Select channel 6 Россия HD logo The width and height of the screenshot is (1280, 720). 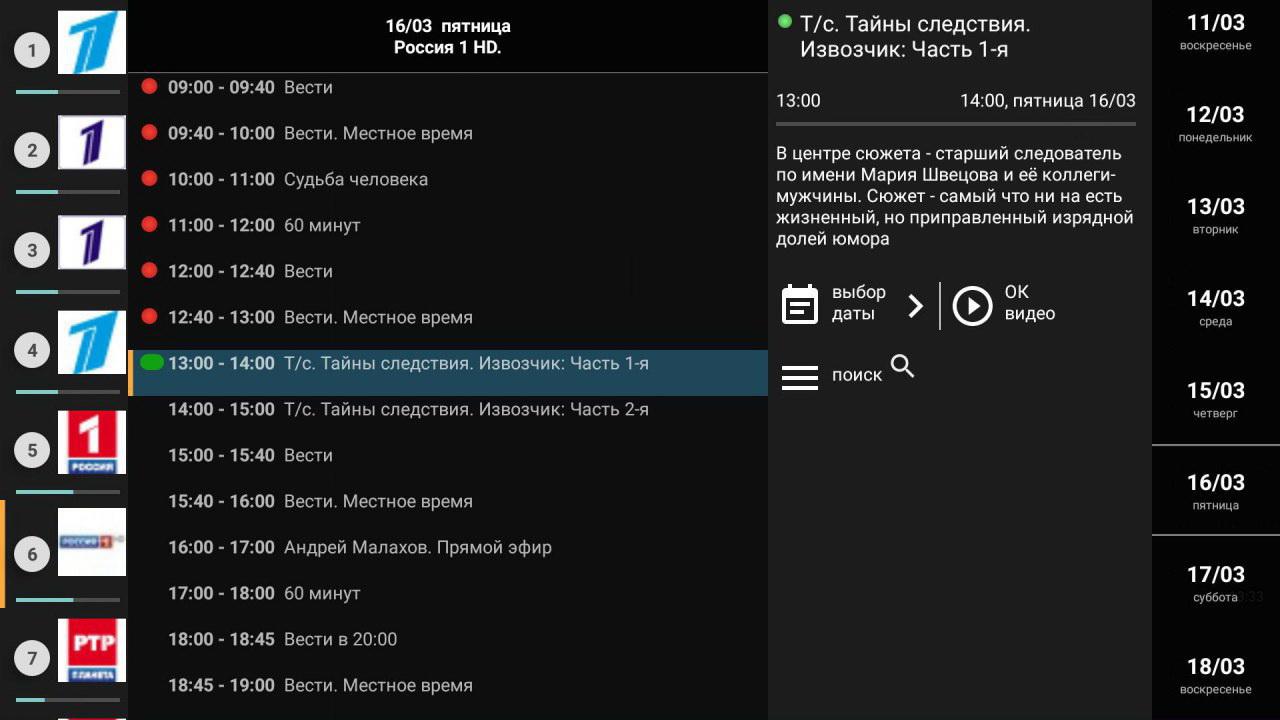tap(92, 542)
